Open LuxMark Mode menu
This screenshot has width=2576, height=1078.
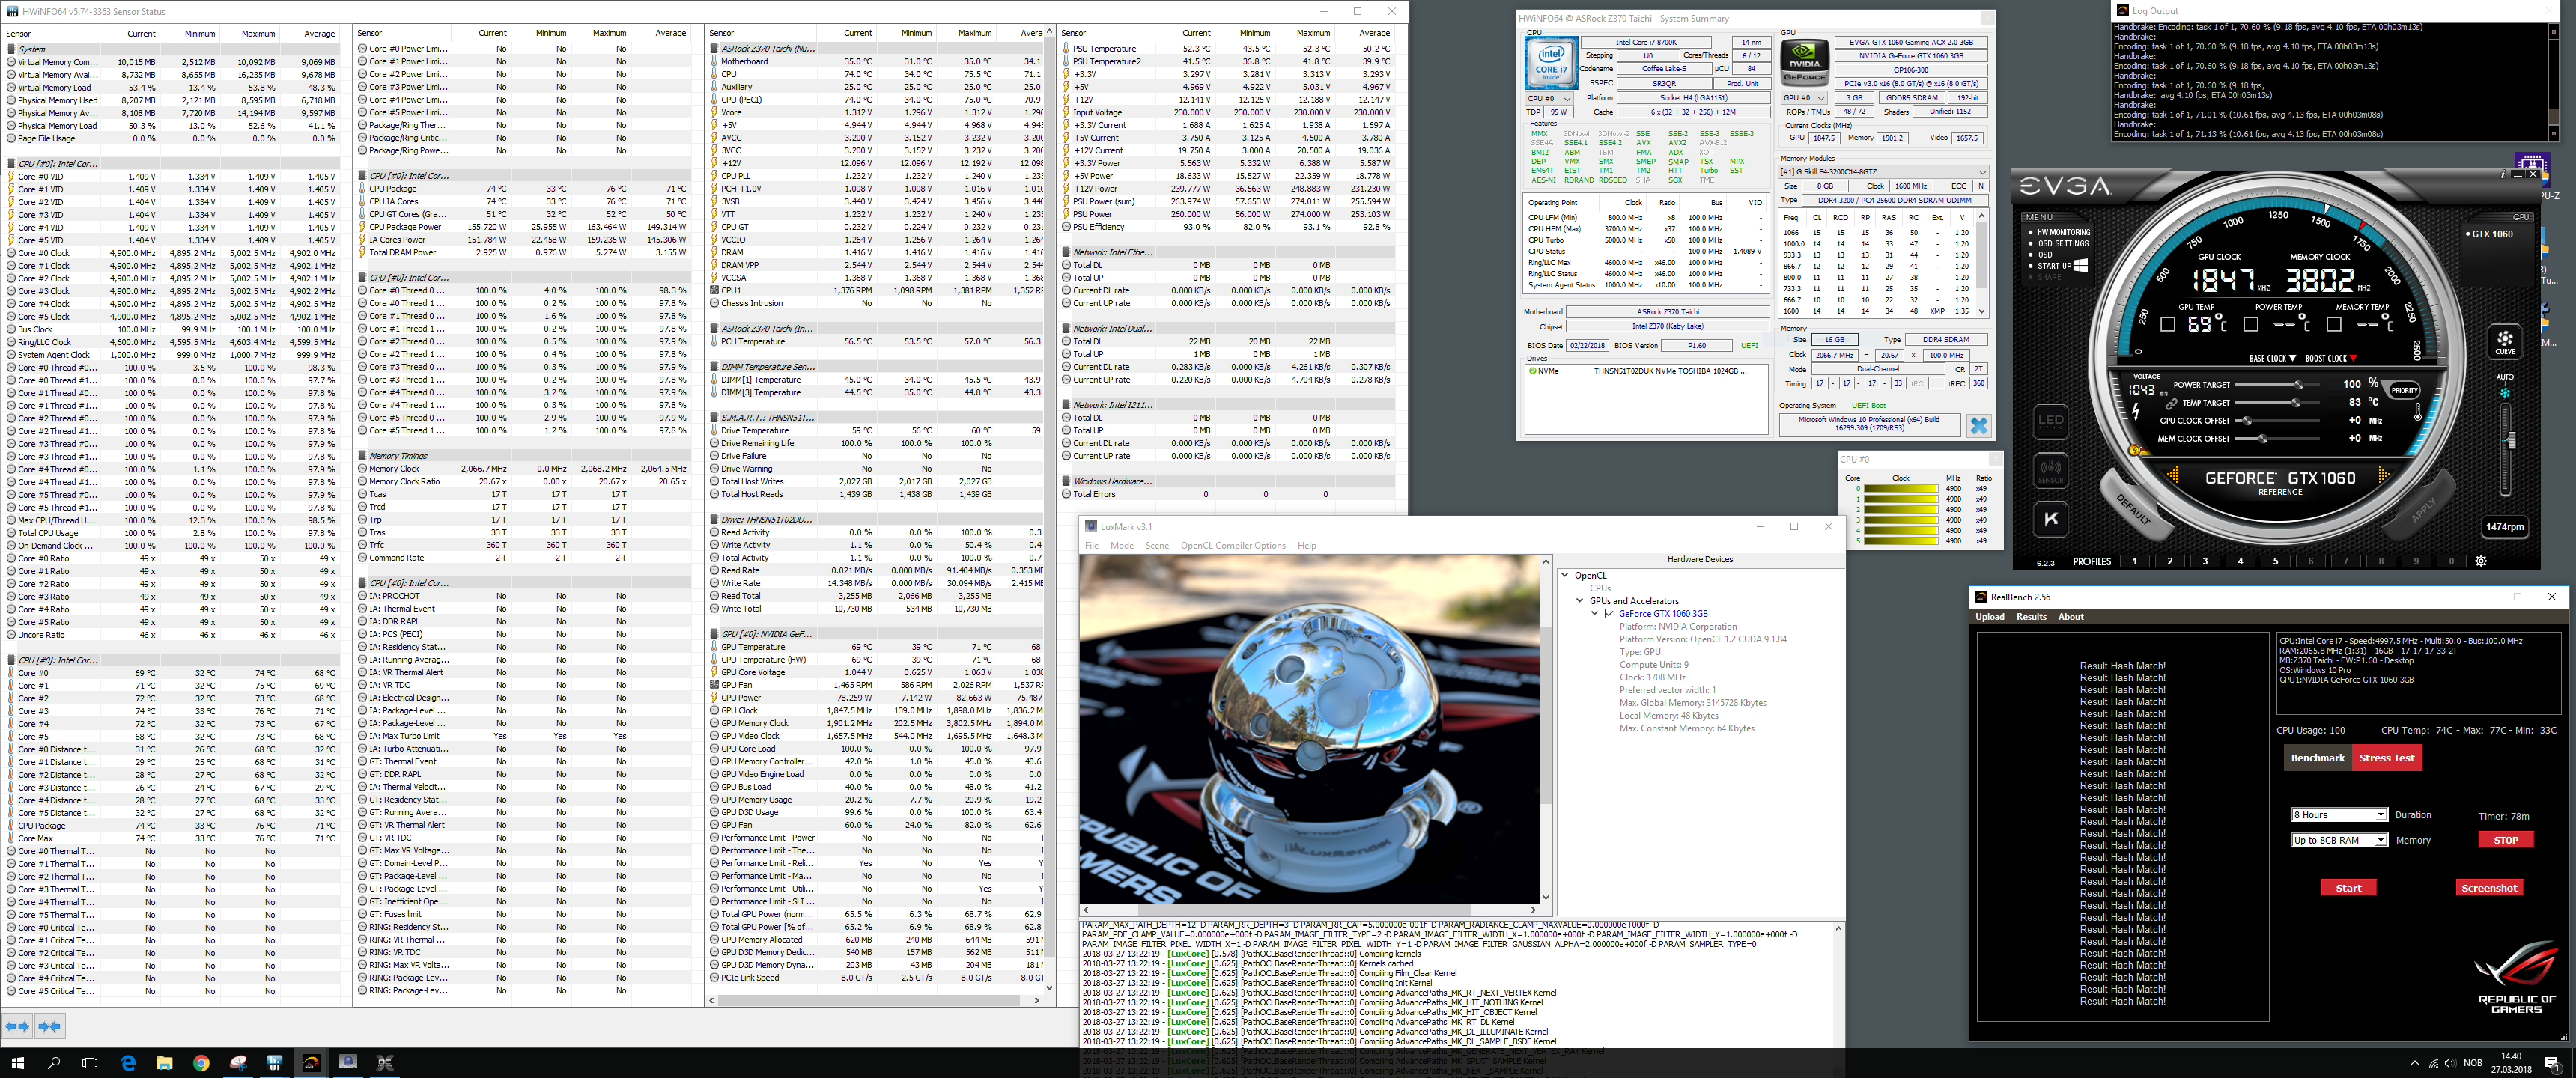tap(1122, 546)
